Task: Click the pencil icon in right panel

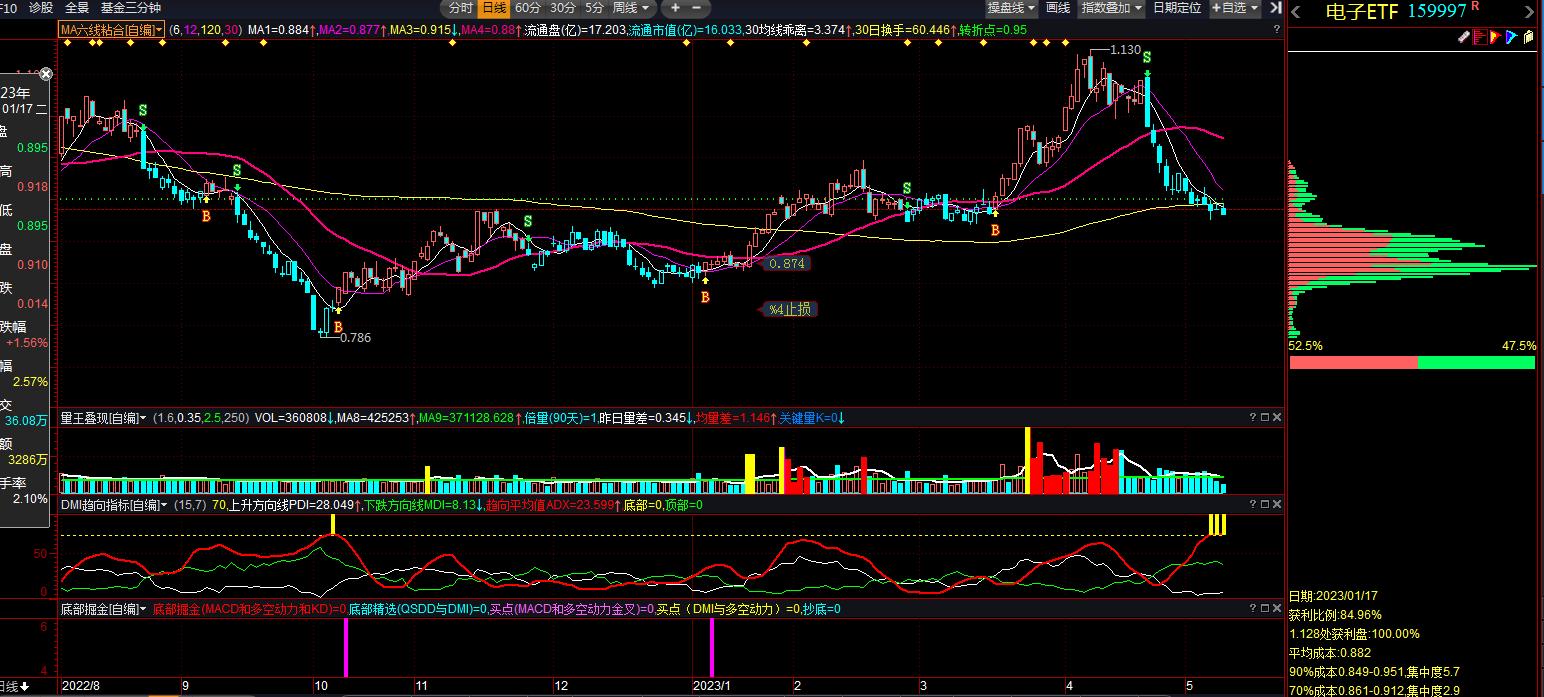Action: coord(1463,38)
